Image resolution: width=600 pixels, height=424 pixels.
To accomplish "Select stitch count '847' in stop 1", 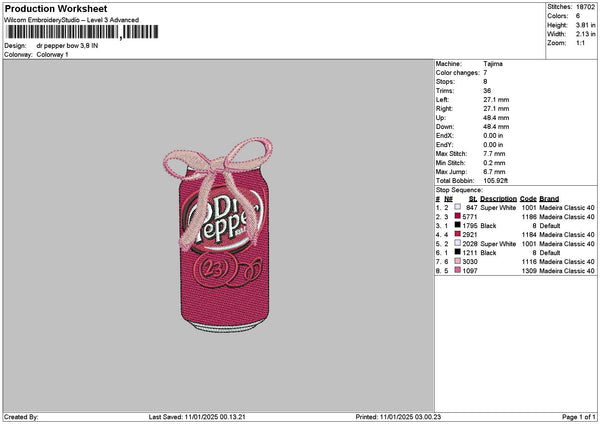I will [472, 208].
